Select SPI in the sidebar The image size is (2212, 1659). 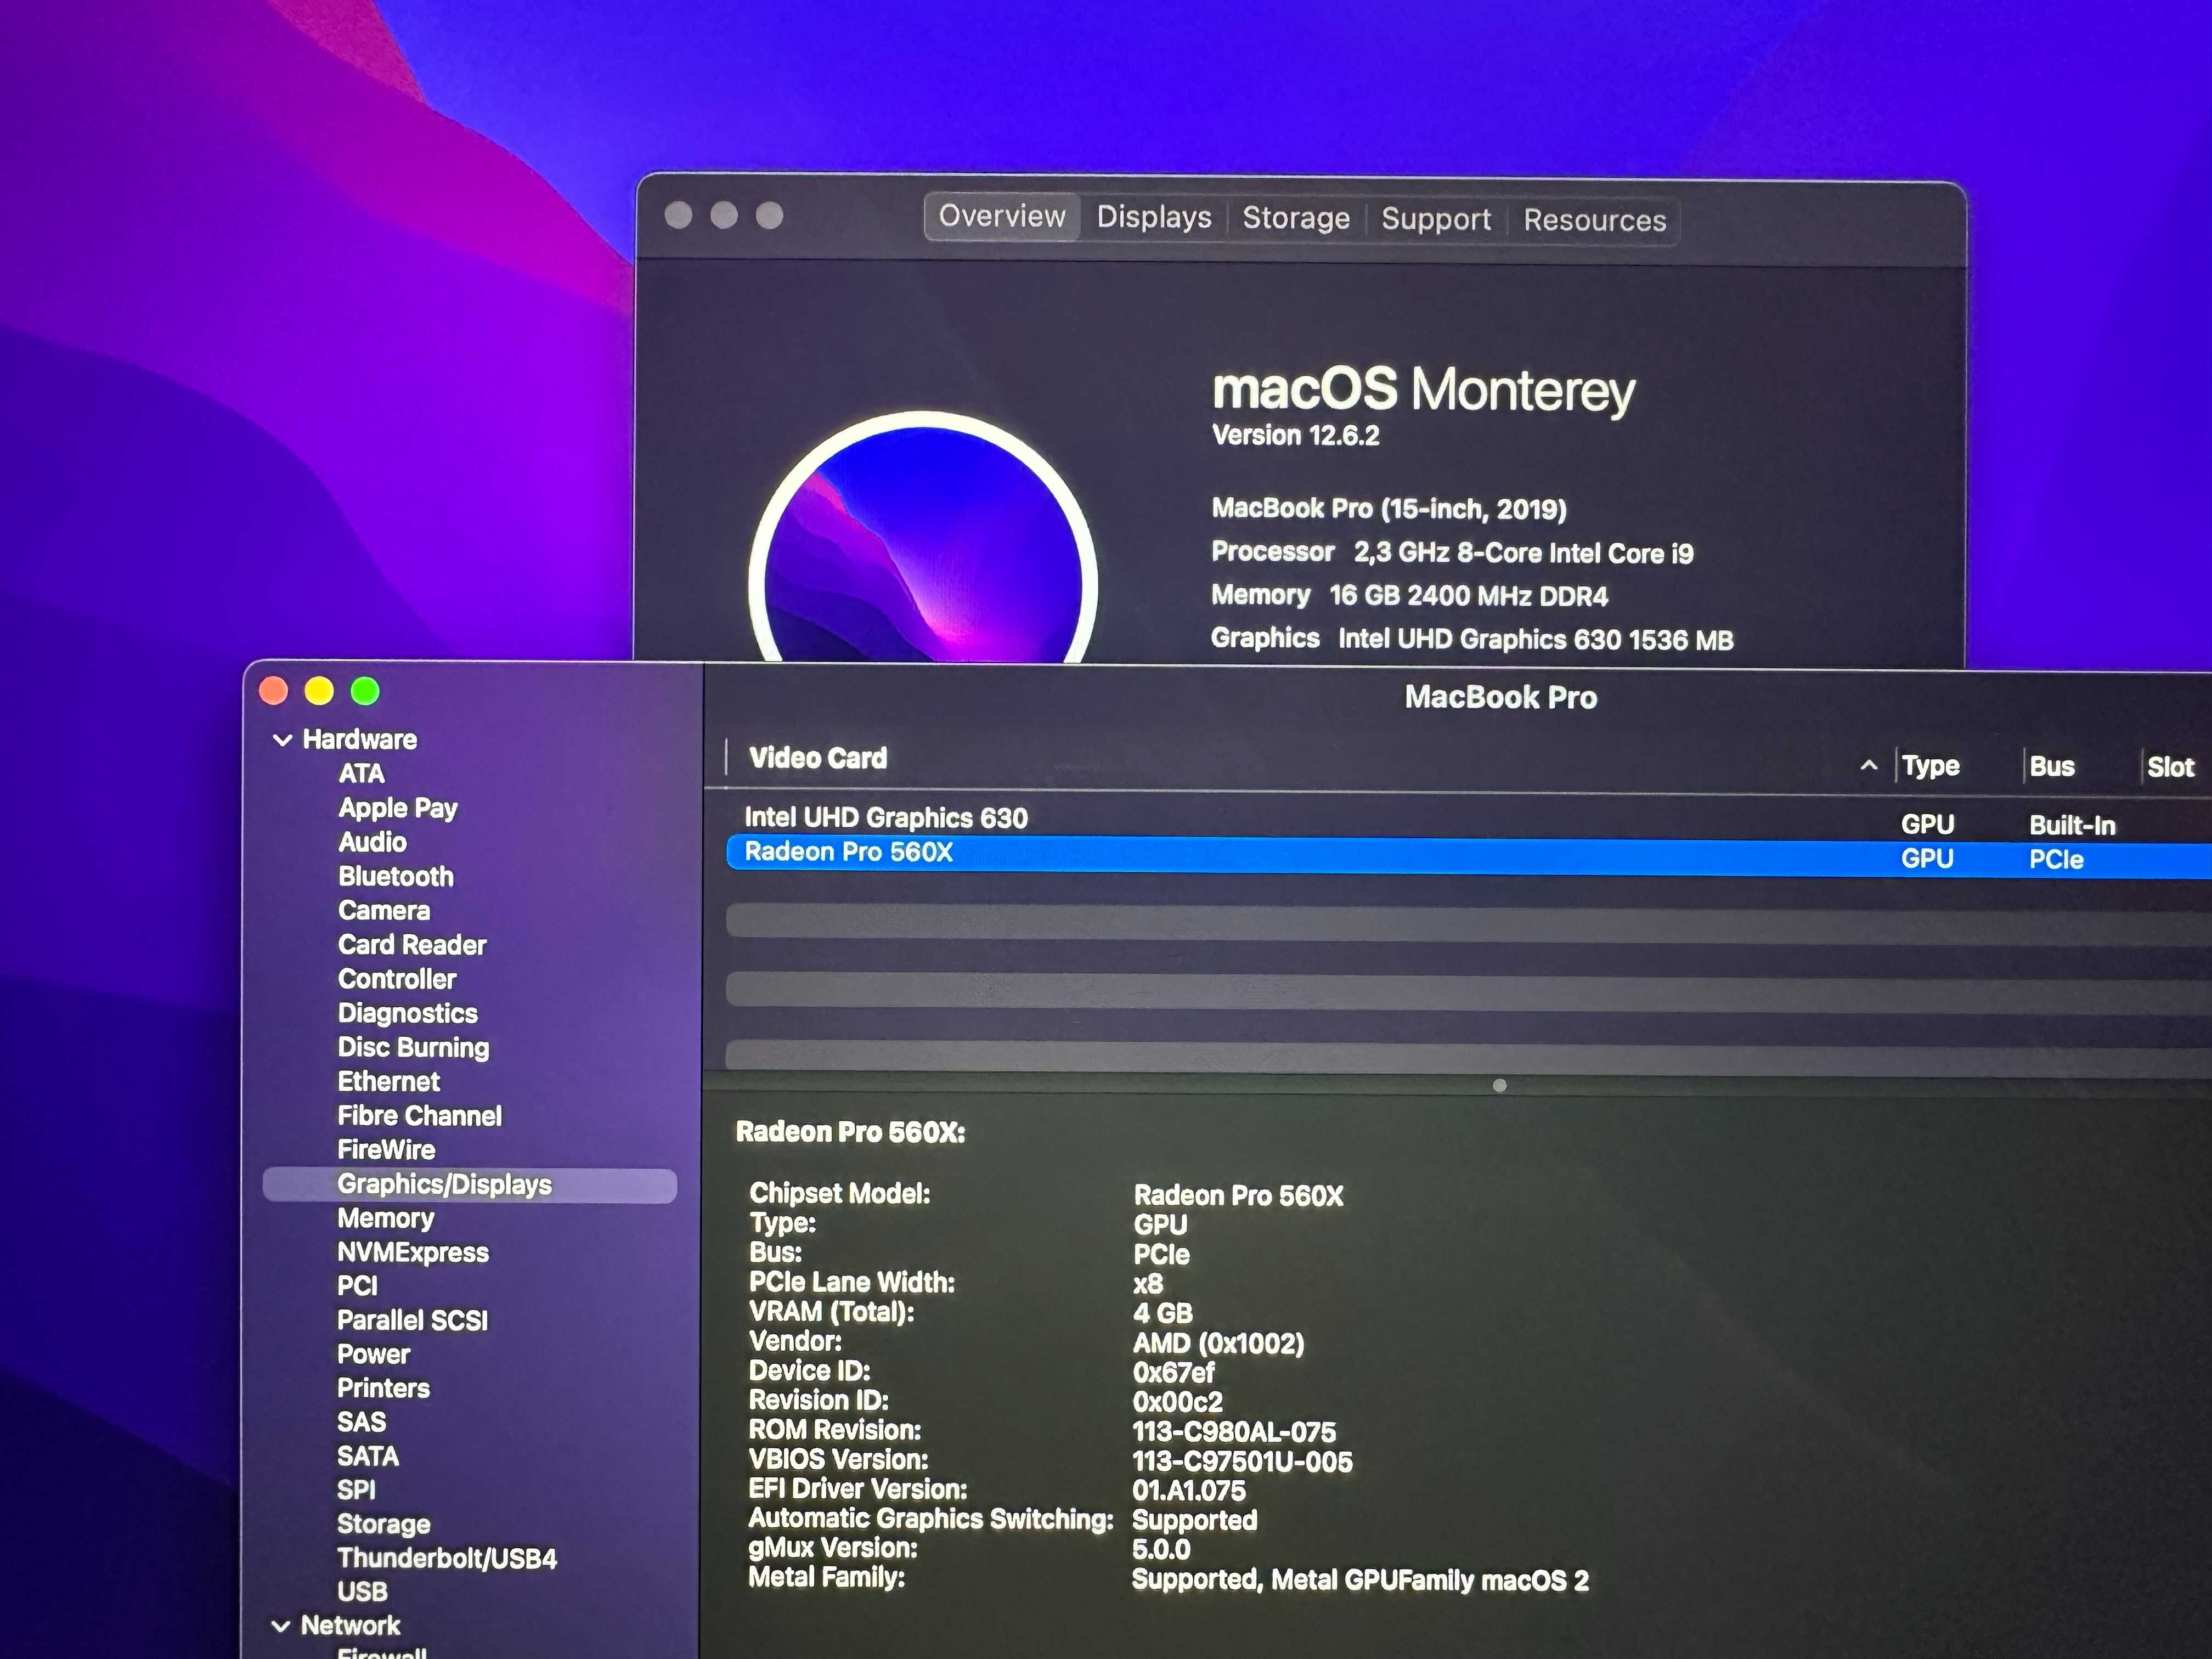click(356, 1490)
